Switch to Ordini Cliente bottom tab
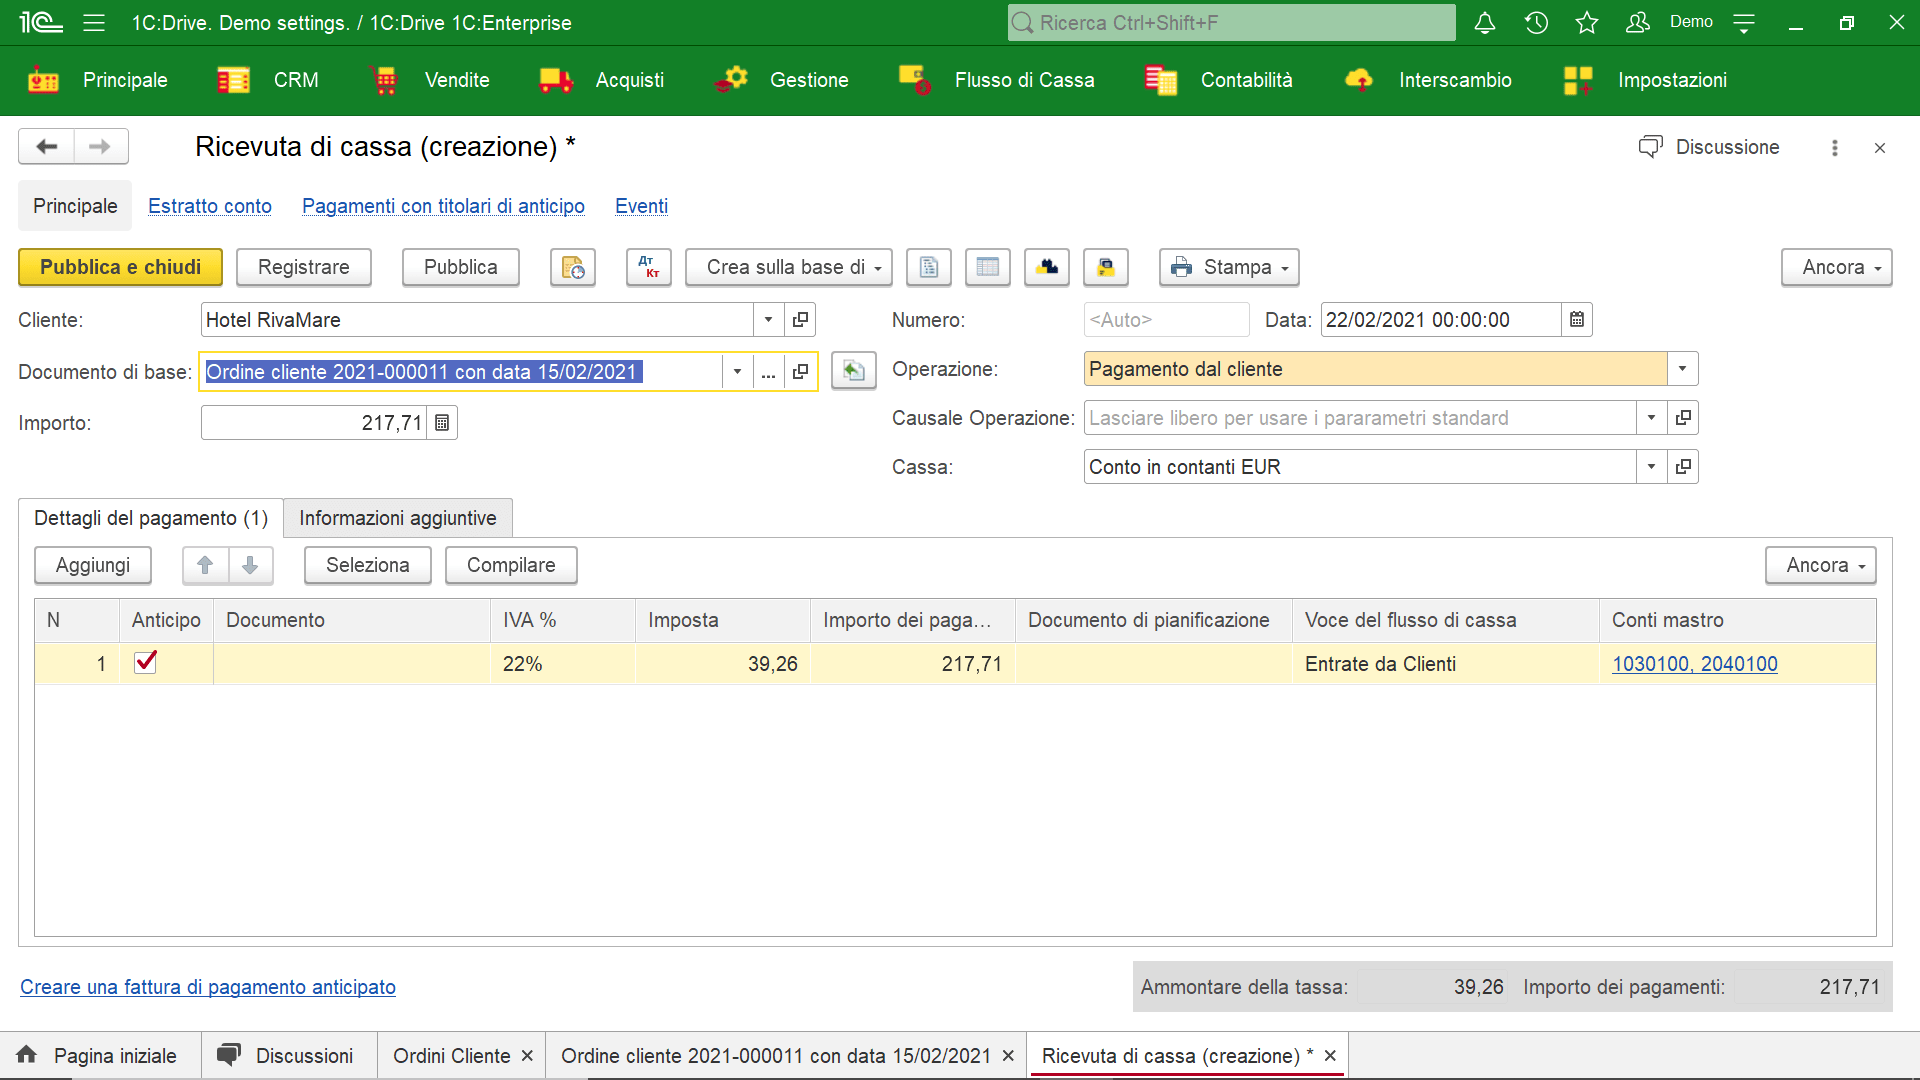This screenshot has height=1080, width=1920. pyautogui.click(x=452, y=1056)
